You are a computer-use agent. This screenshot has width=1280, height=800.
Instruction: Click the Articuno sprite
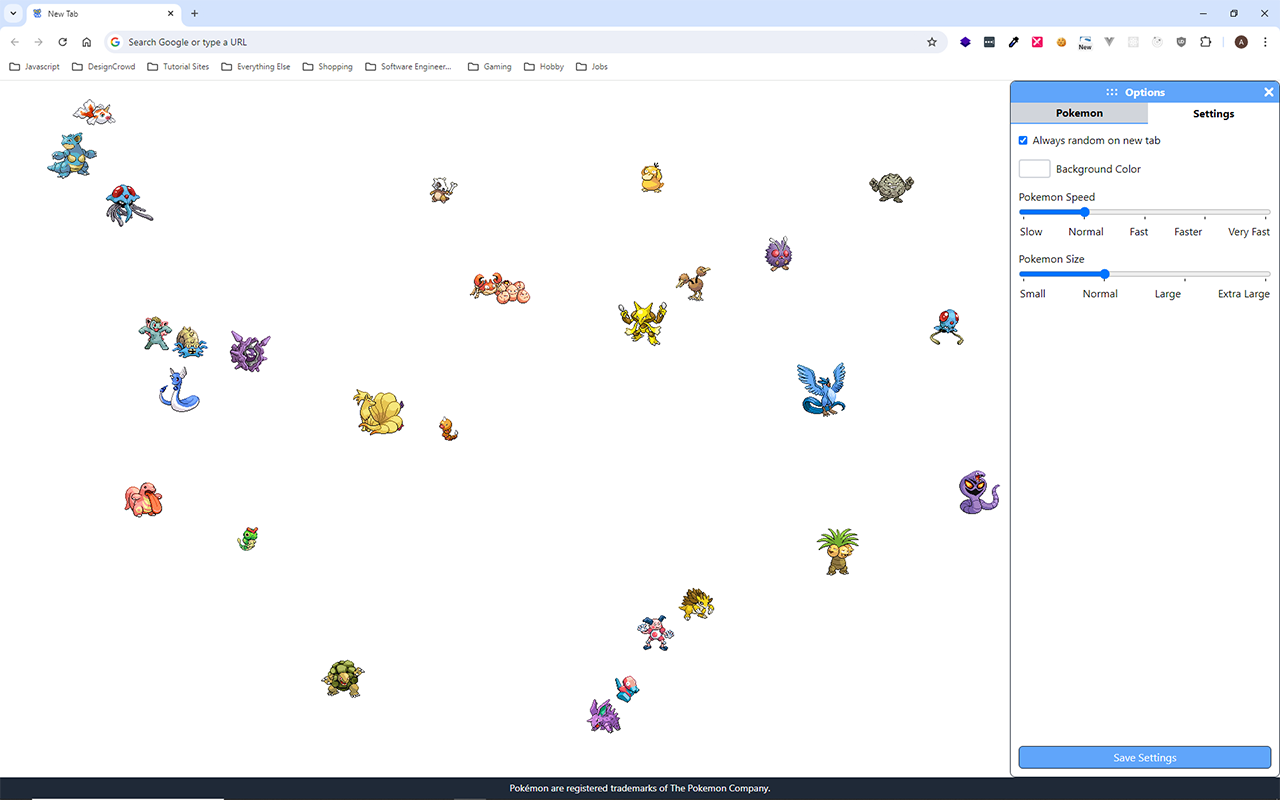(x=822, y=390)
